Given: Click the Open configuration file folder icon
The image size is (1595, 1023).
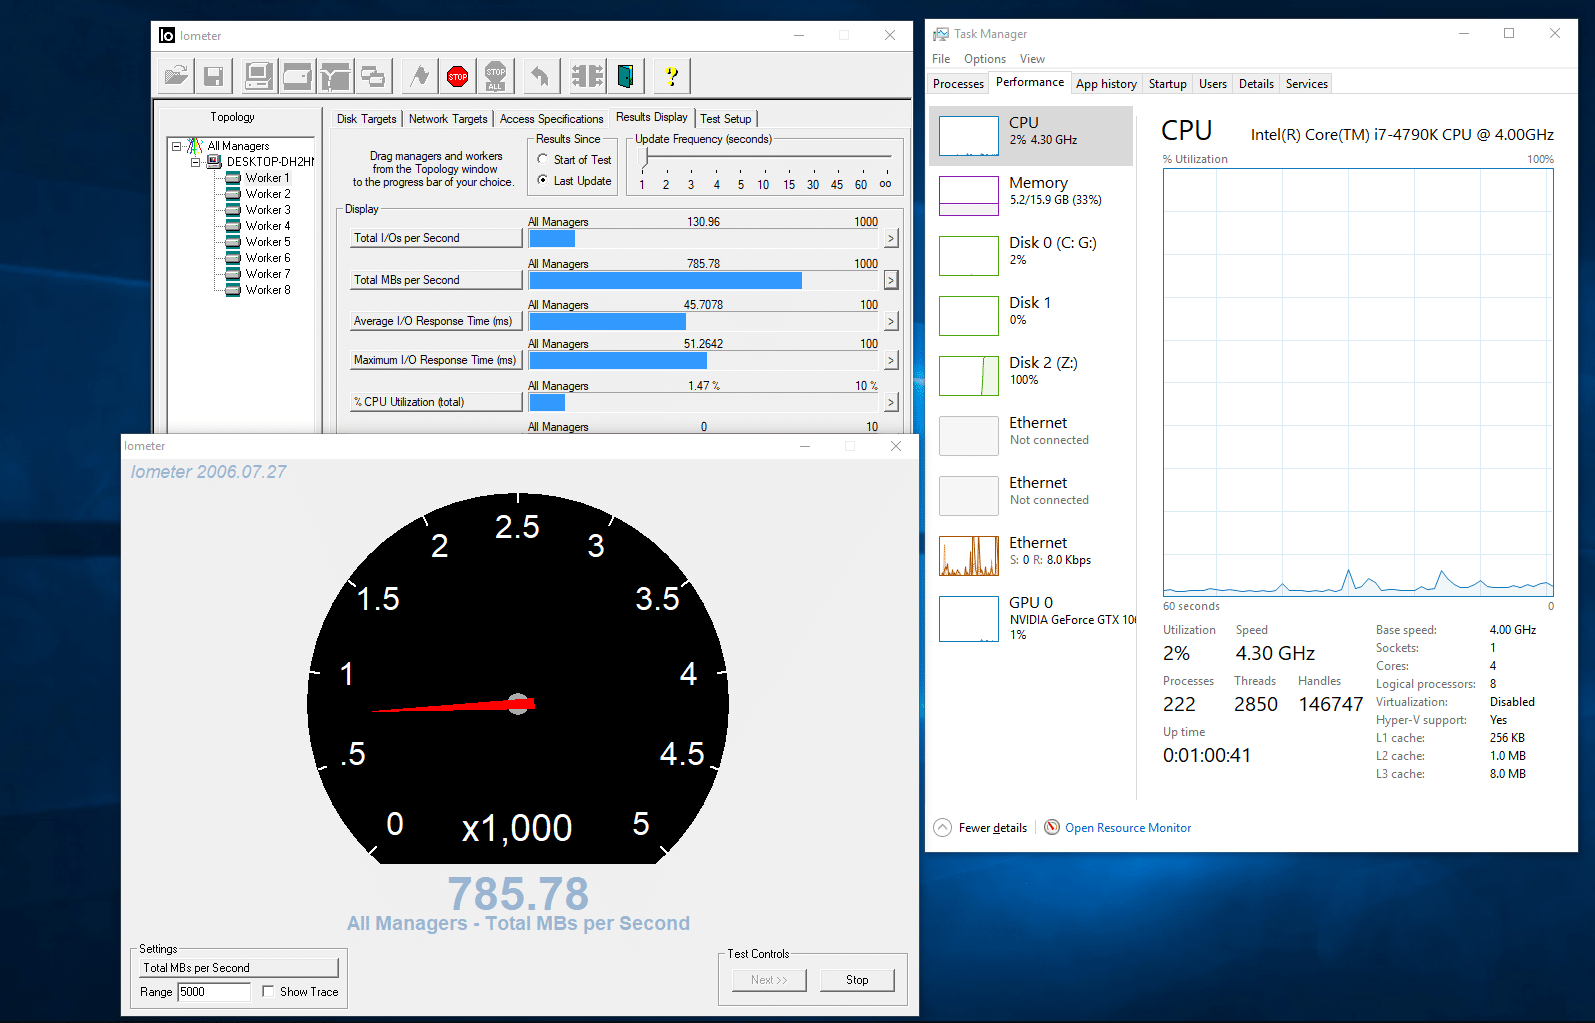Looking at the screenshot, I should [176, 76].
